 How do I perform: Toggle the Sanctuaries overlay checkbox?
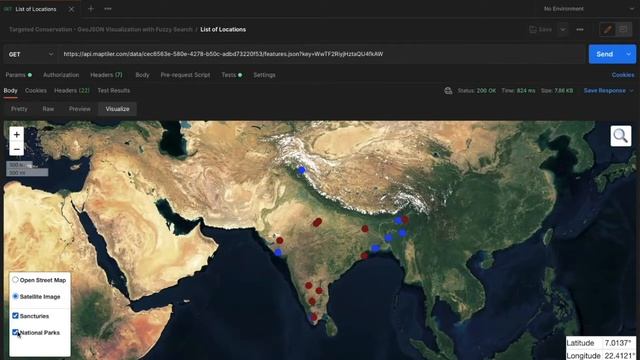(15, 316)
